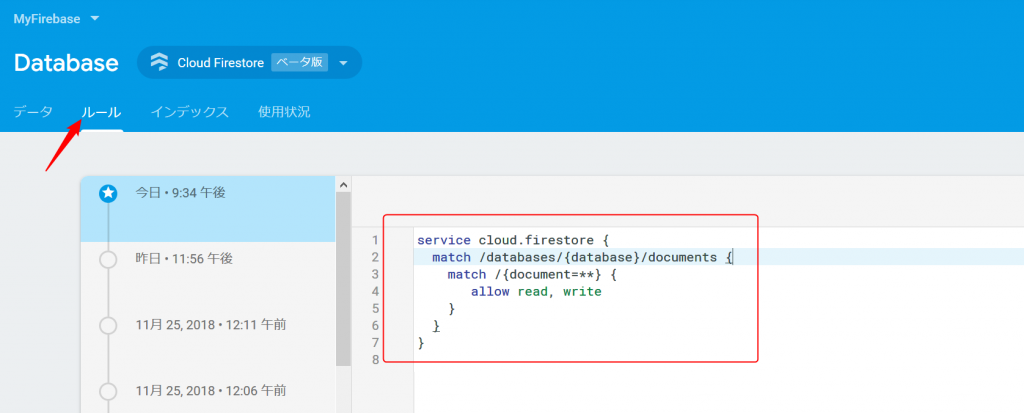Select the 昨日 11:56 午後 history entry
The height and width of the screenshot is (413, 1024).
208,275
